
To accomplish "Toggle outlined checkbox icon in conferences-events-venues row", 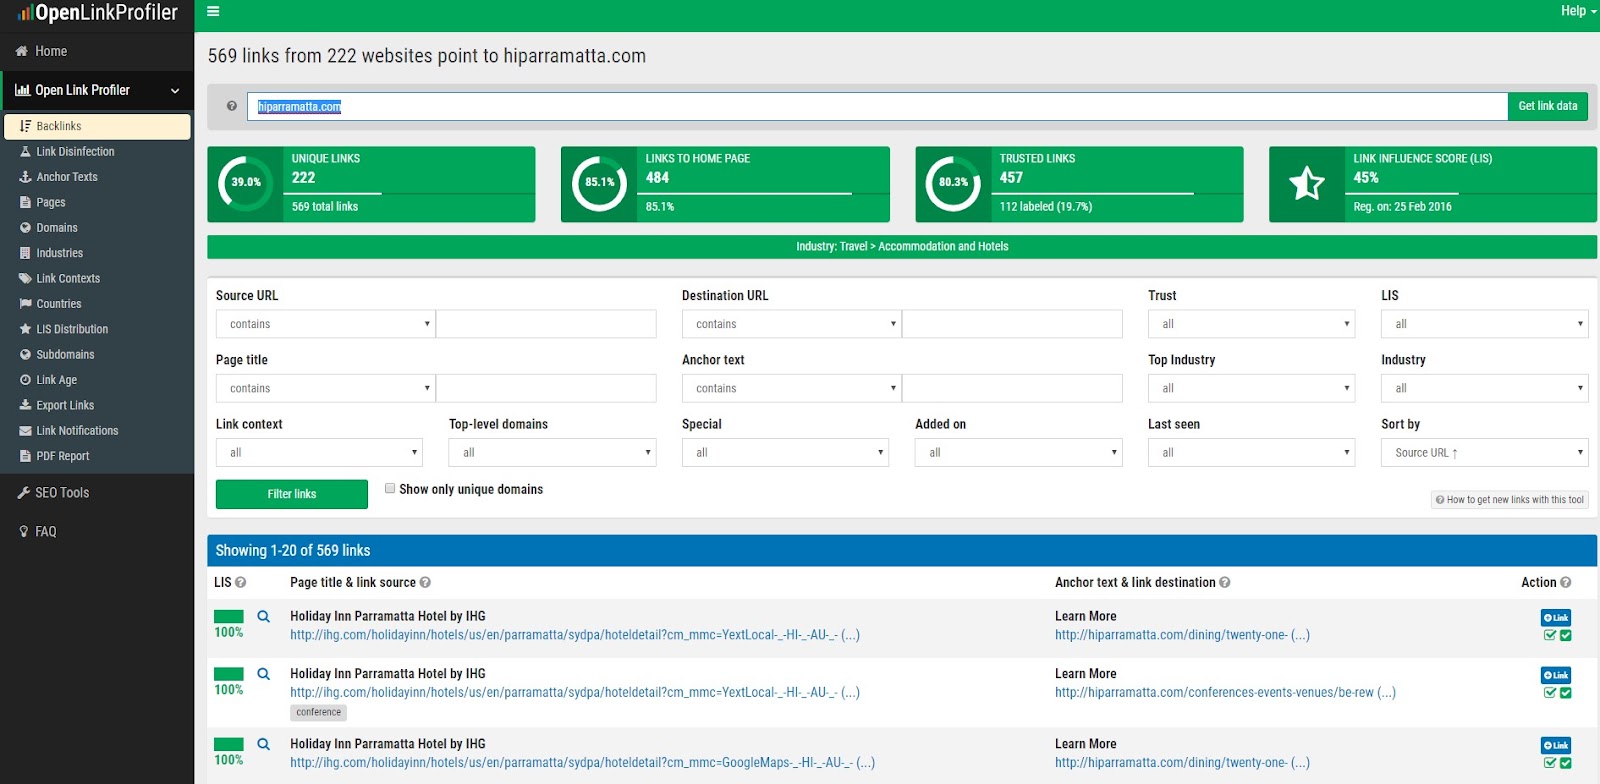I will (x=1550, y=693).
